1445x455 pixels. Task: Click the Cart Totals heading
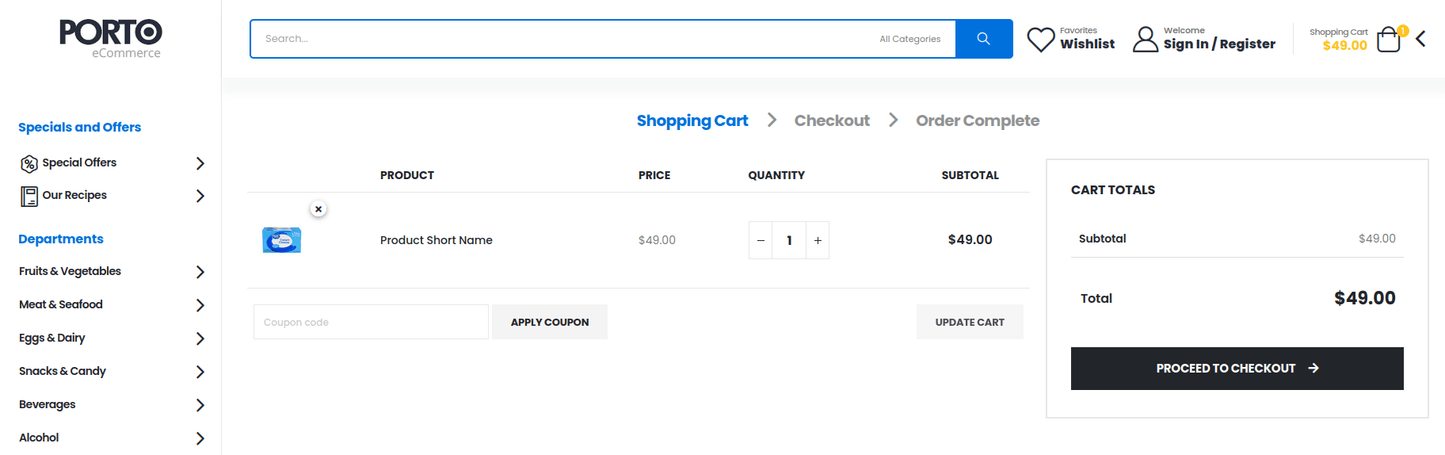click(x=1113, y=189)
